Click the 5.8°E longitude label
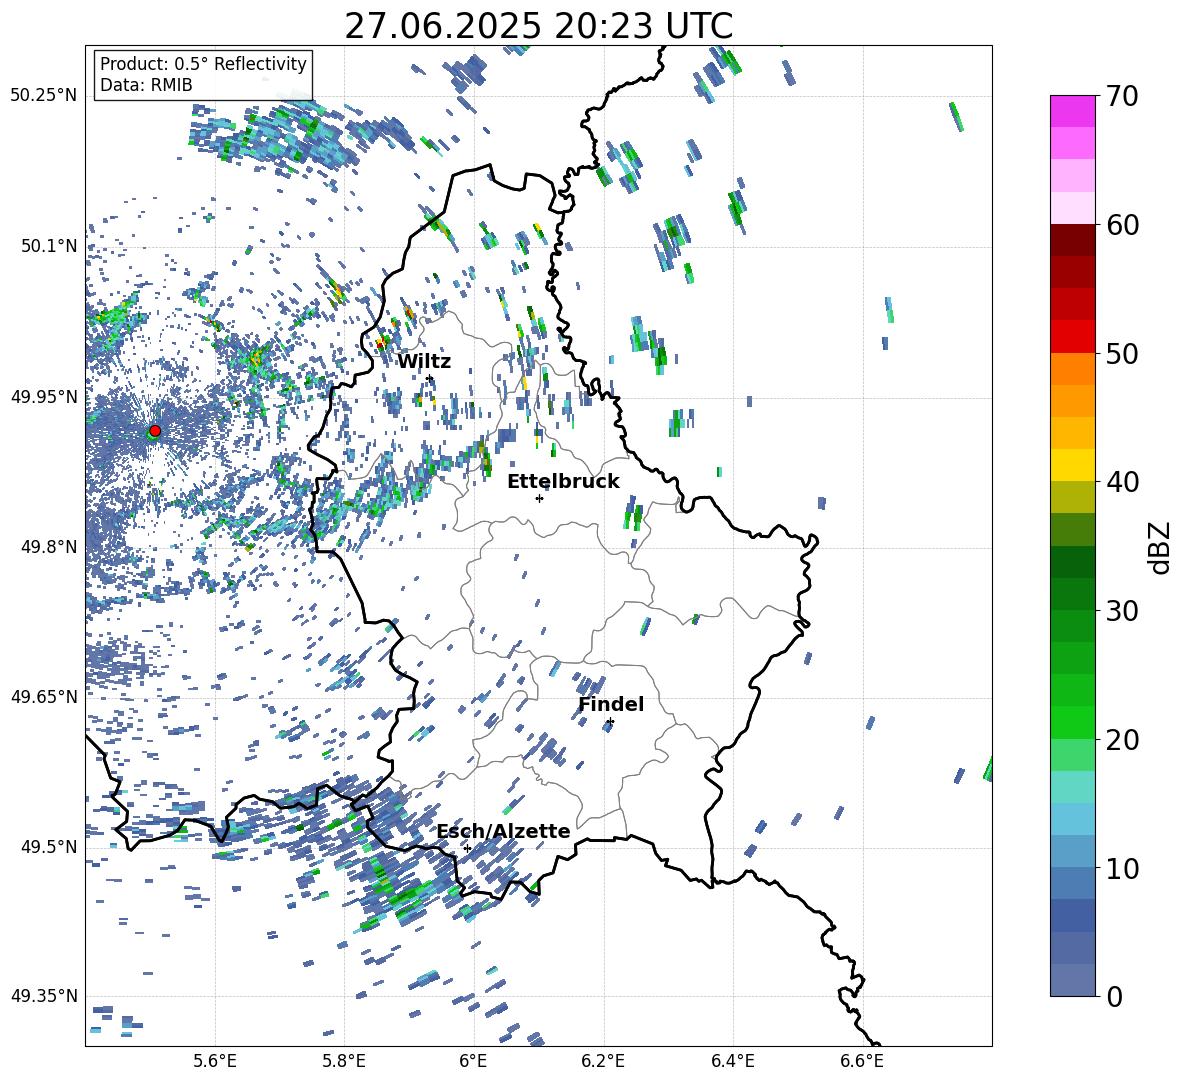The image size is (1184, 1081). pos(344,1062)
